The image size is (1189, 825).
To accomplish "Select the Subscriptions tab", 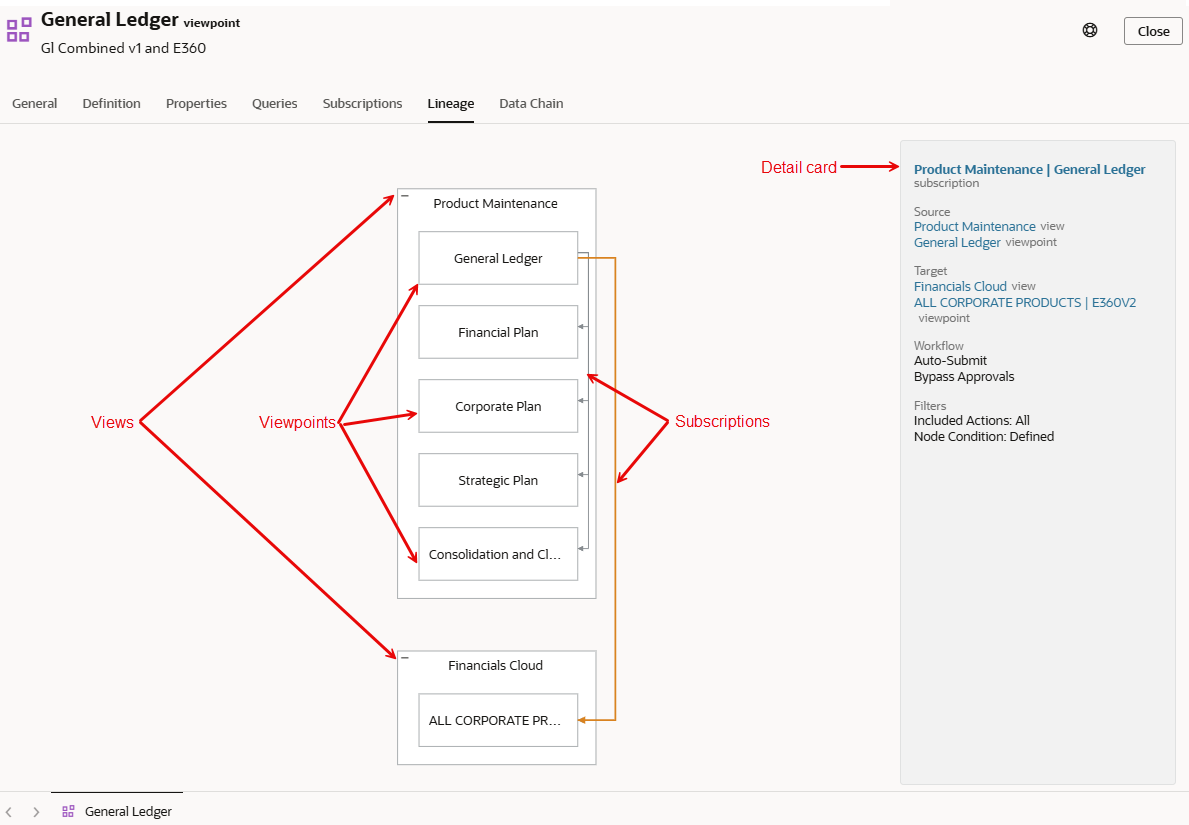I will coord(362,103).
